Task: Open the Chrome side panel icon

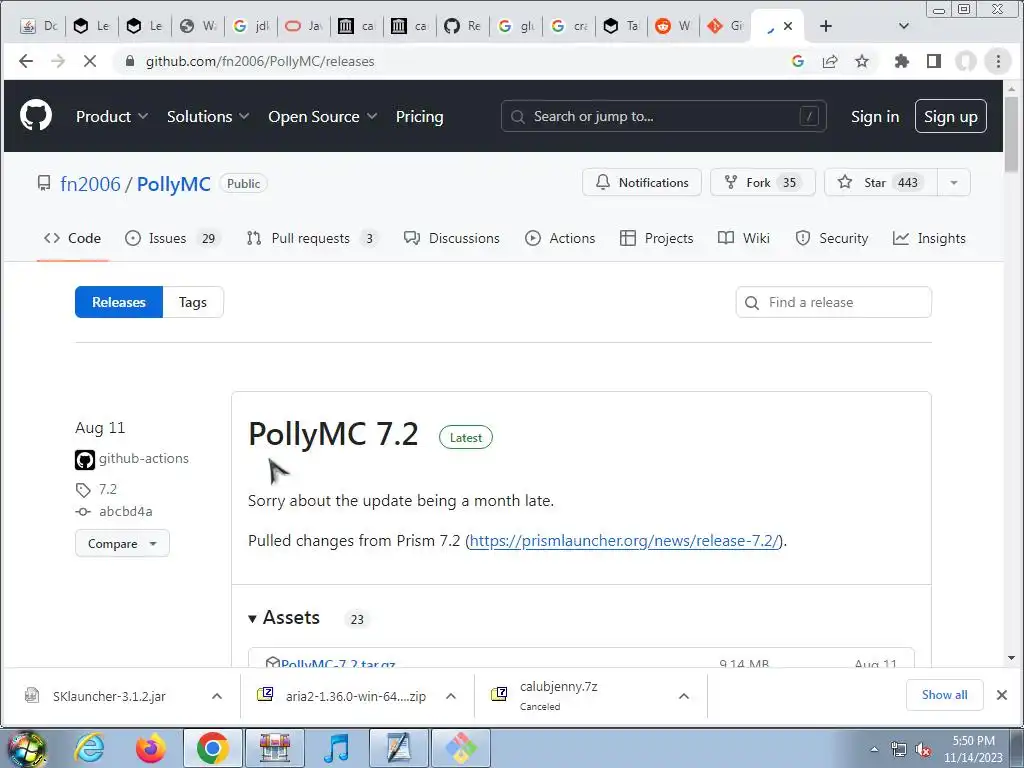Action: click(x=934, y=61)
